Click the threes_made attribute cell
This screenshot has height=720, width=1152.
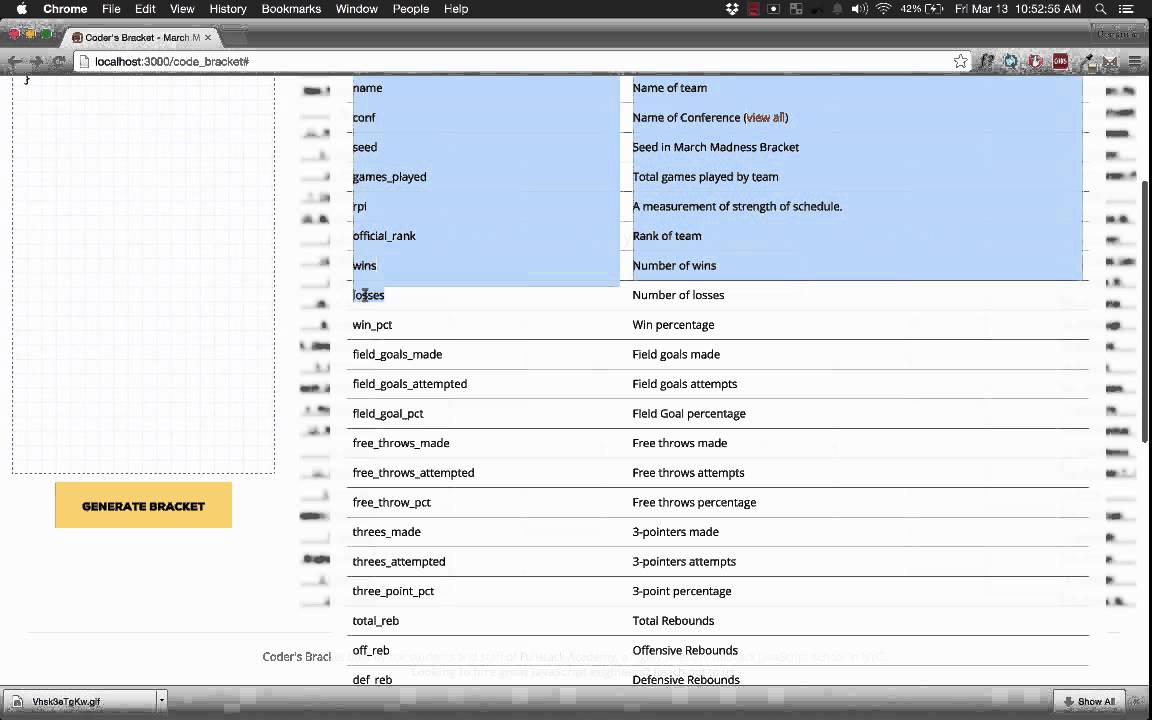(x=386, y=532)
